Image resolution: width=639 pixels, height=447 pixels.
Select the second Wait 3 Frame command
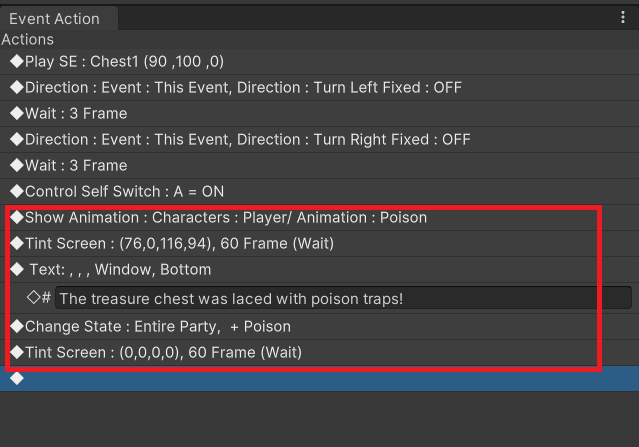coord(76,166)
